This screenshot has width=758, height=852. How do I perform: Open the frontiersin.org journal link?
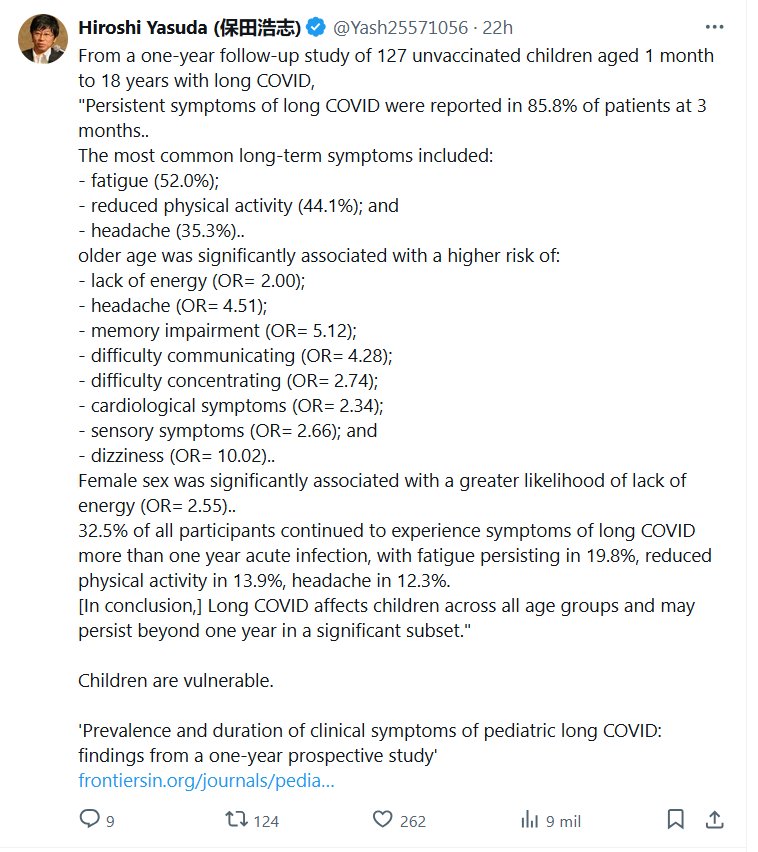206,780
